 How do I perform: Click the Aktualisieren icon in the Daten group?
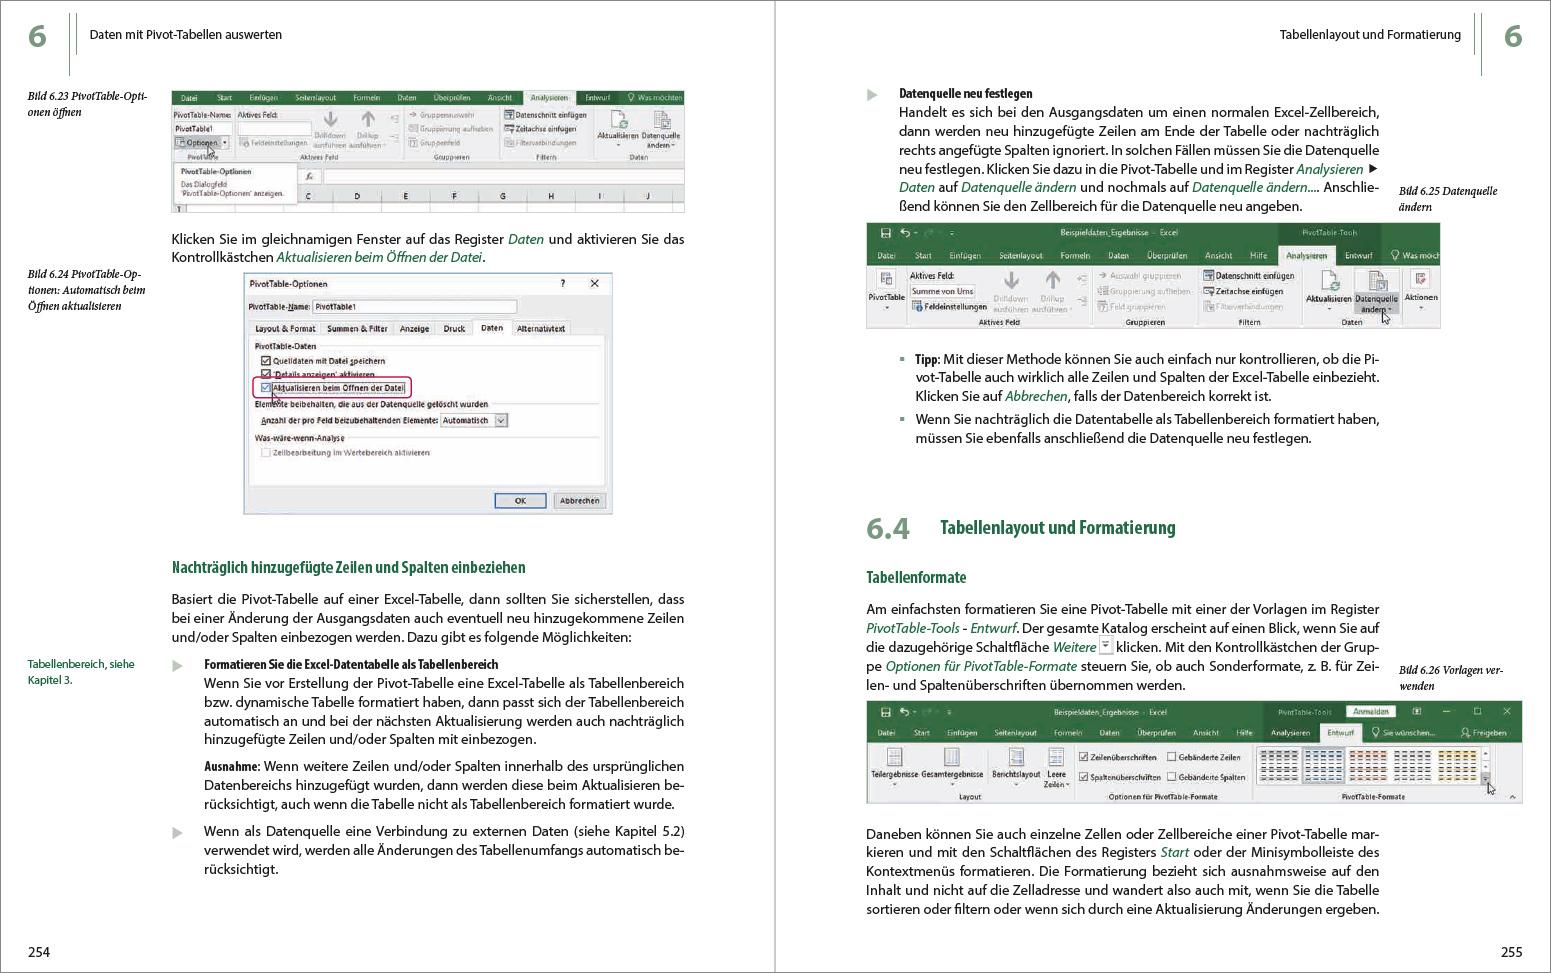(x=1332, y=281)
